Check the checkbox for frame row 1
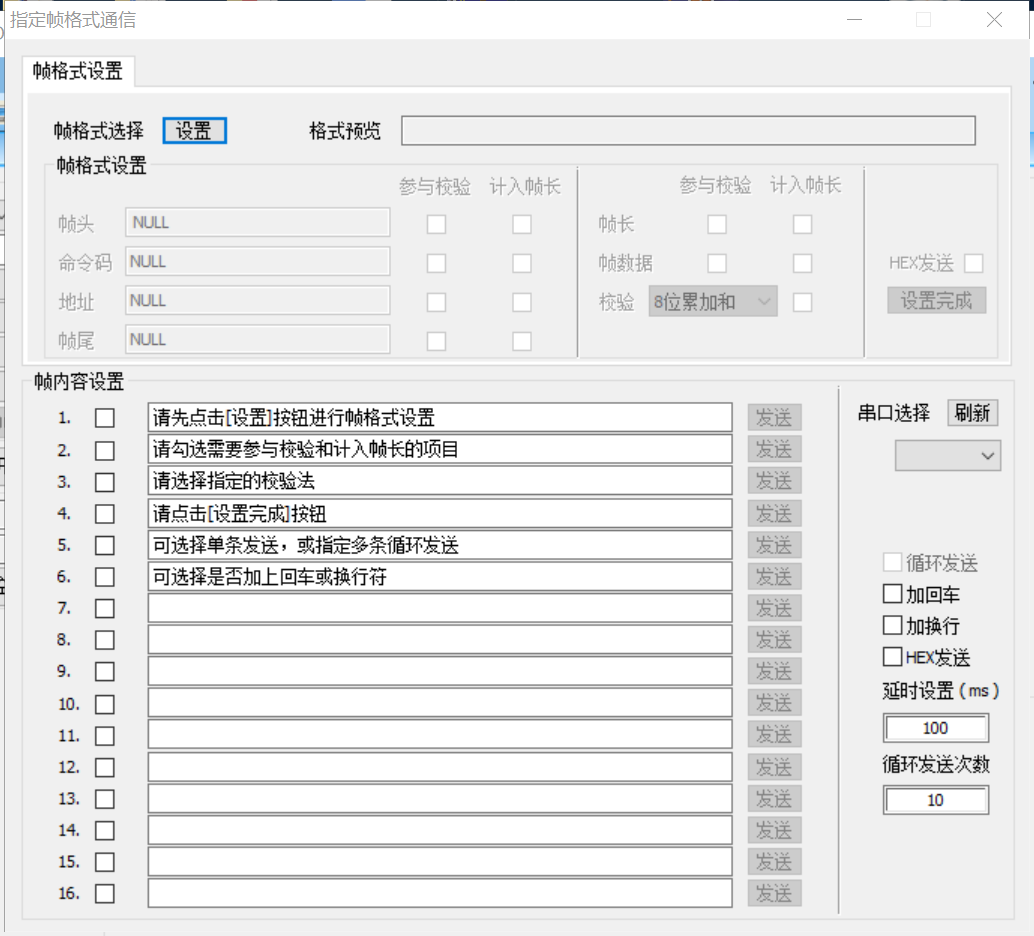This screenshot has height=936, width=1034. tap(105, 418)
